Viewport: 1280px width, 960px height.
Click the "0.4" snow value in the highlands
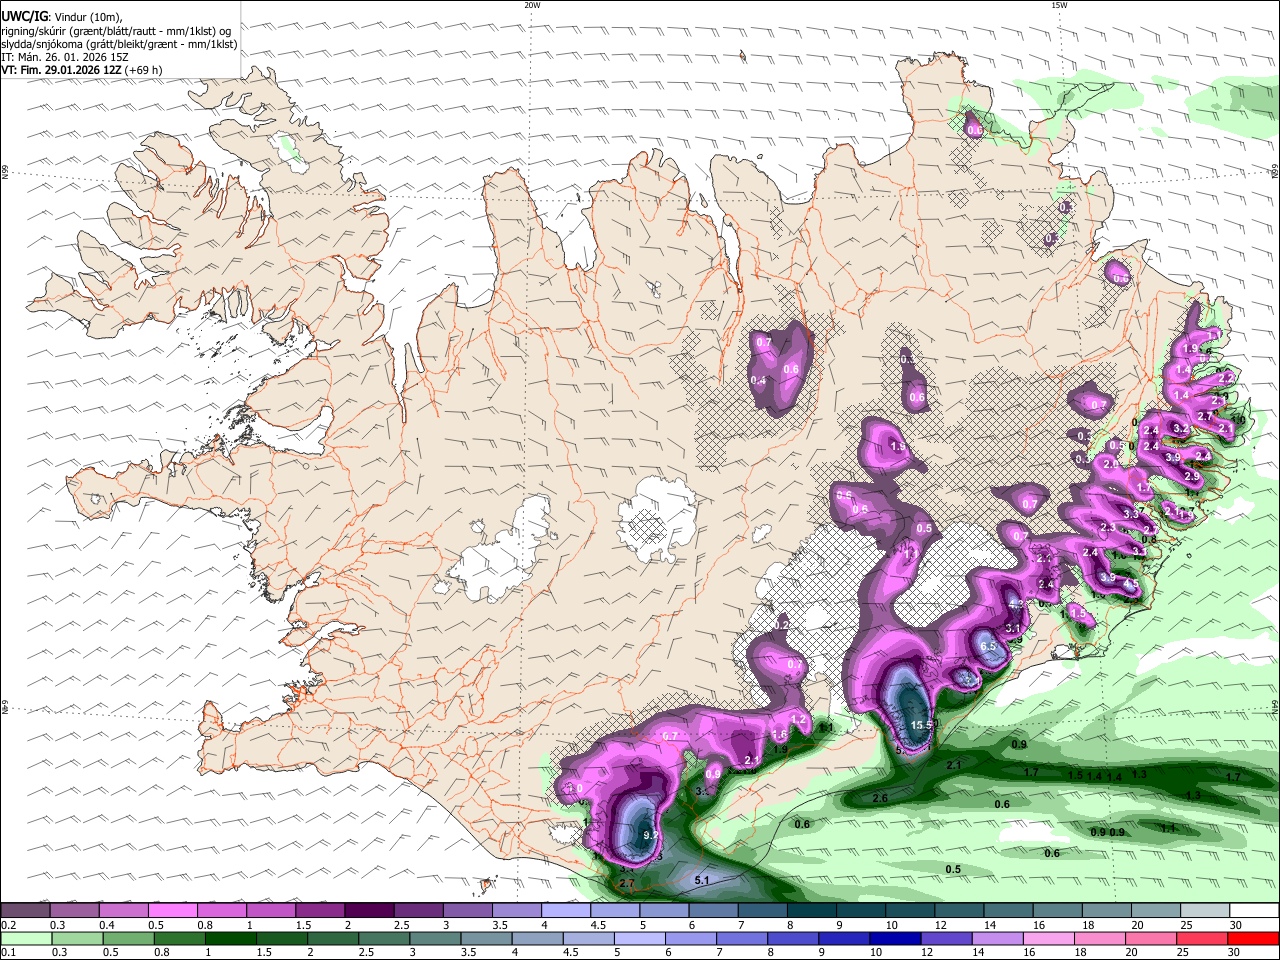pos(758,380)
